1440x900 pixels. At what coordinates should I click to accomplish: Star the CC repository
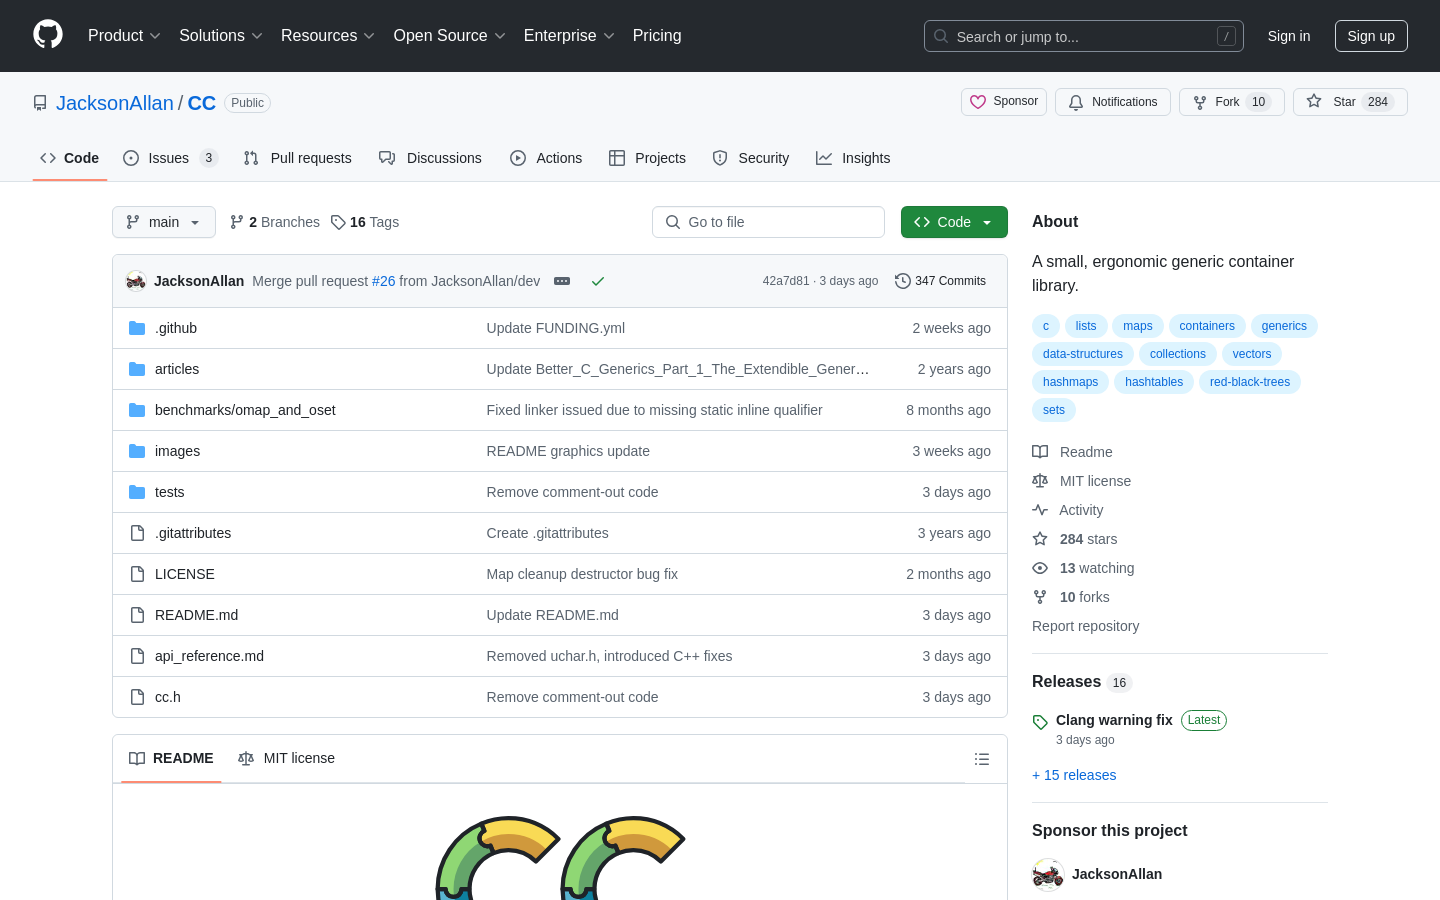click(x=1350, y=102)
